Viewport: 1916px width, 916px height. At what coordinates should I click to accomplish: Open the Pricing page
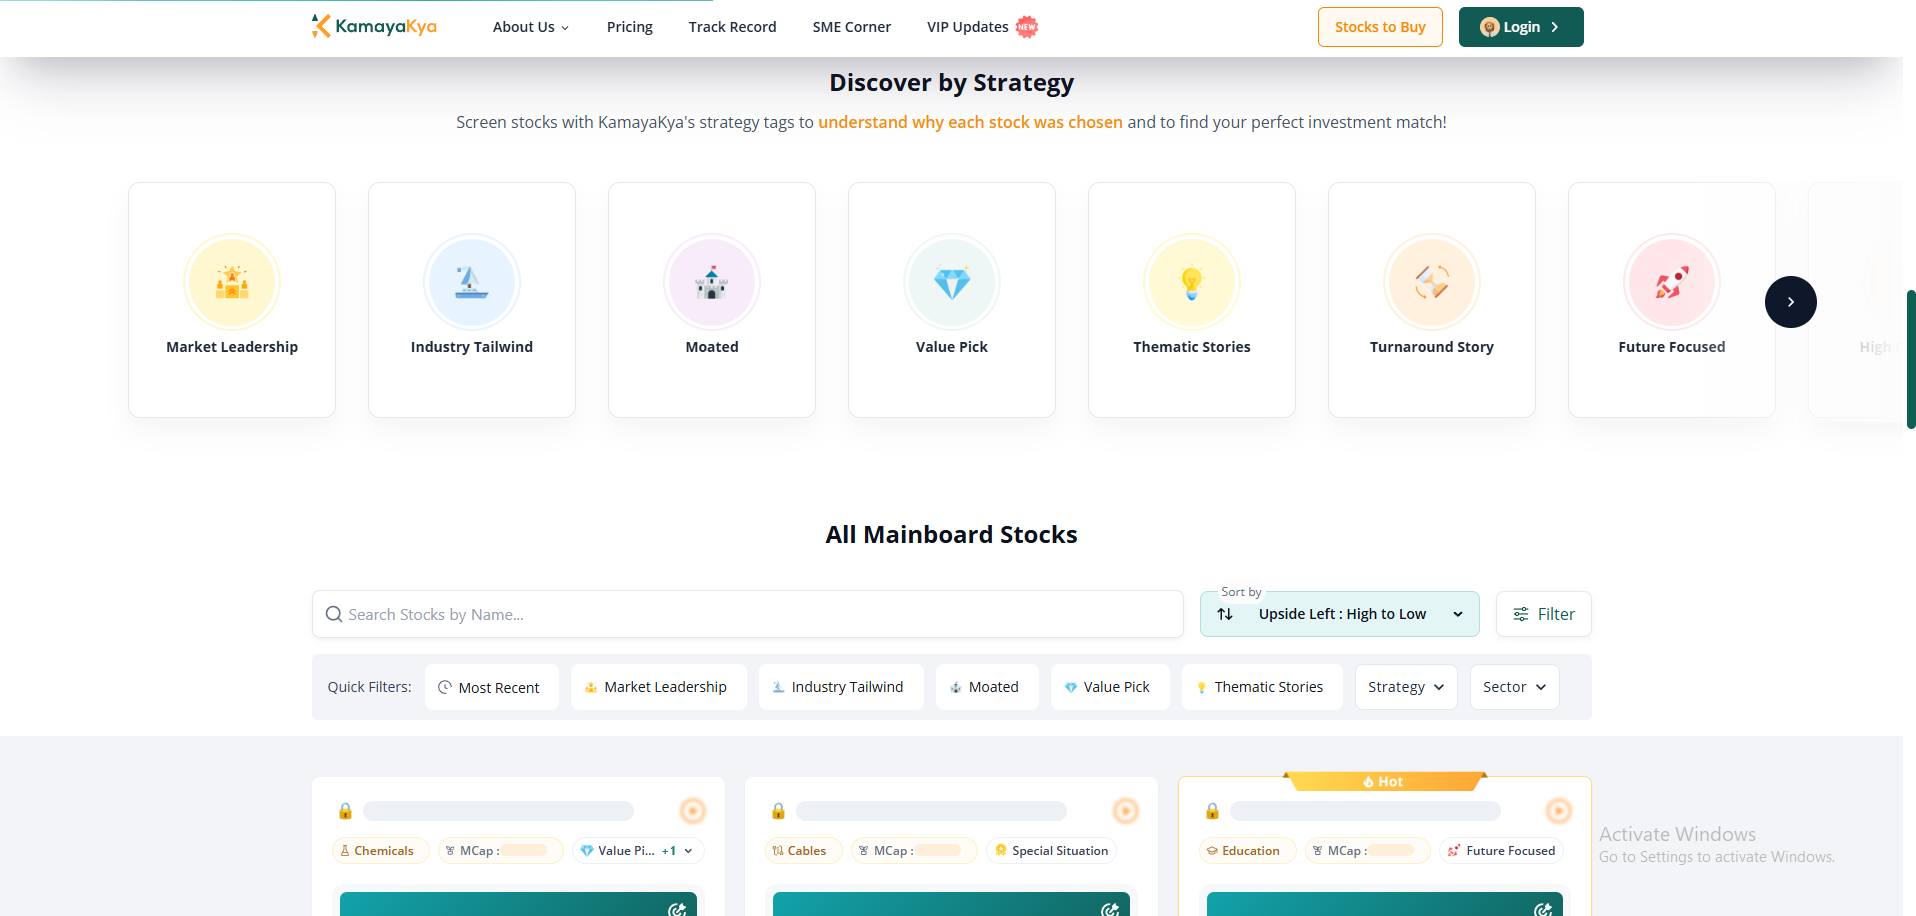[630, 27]
